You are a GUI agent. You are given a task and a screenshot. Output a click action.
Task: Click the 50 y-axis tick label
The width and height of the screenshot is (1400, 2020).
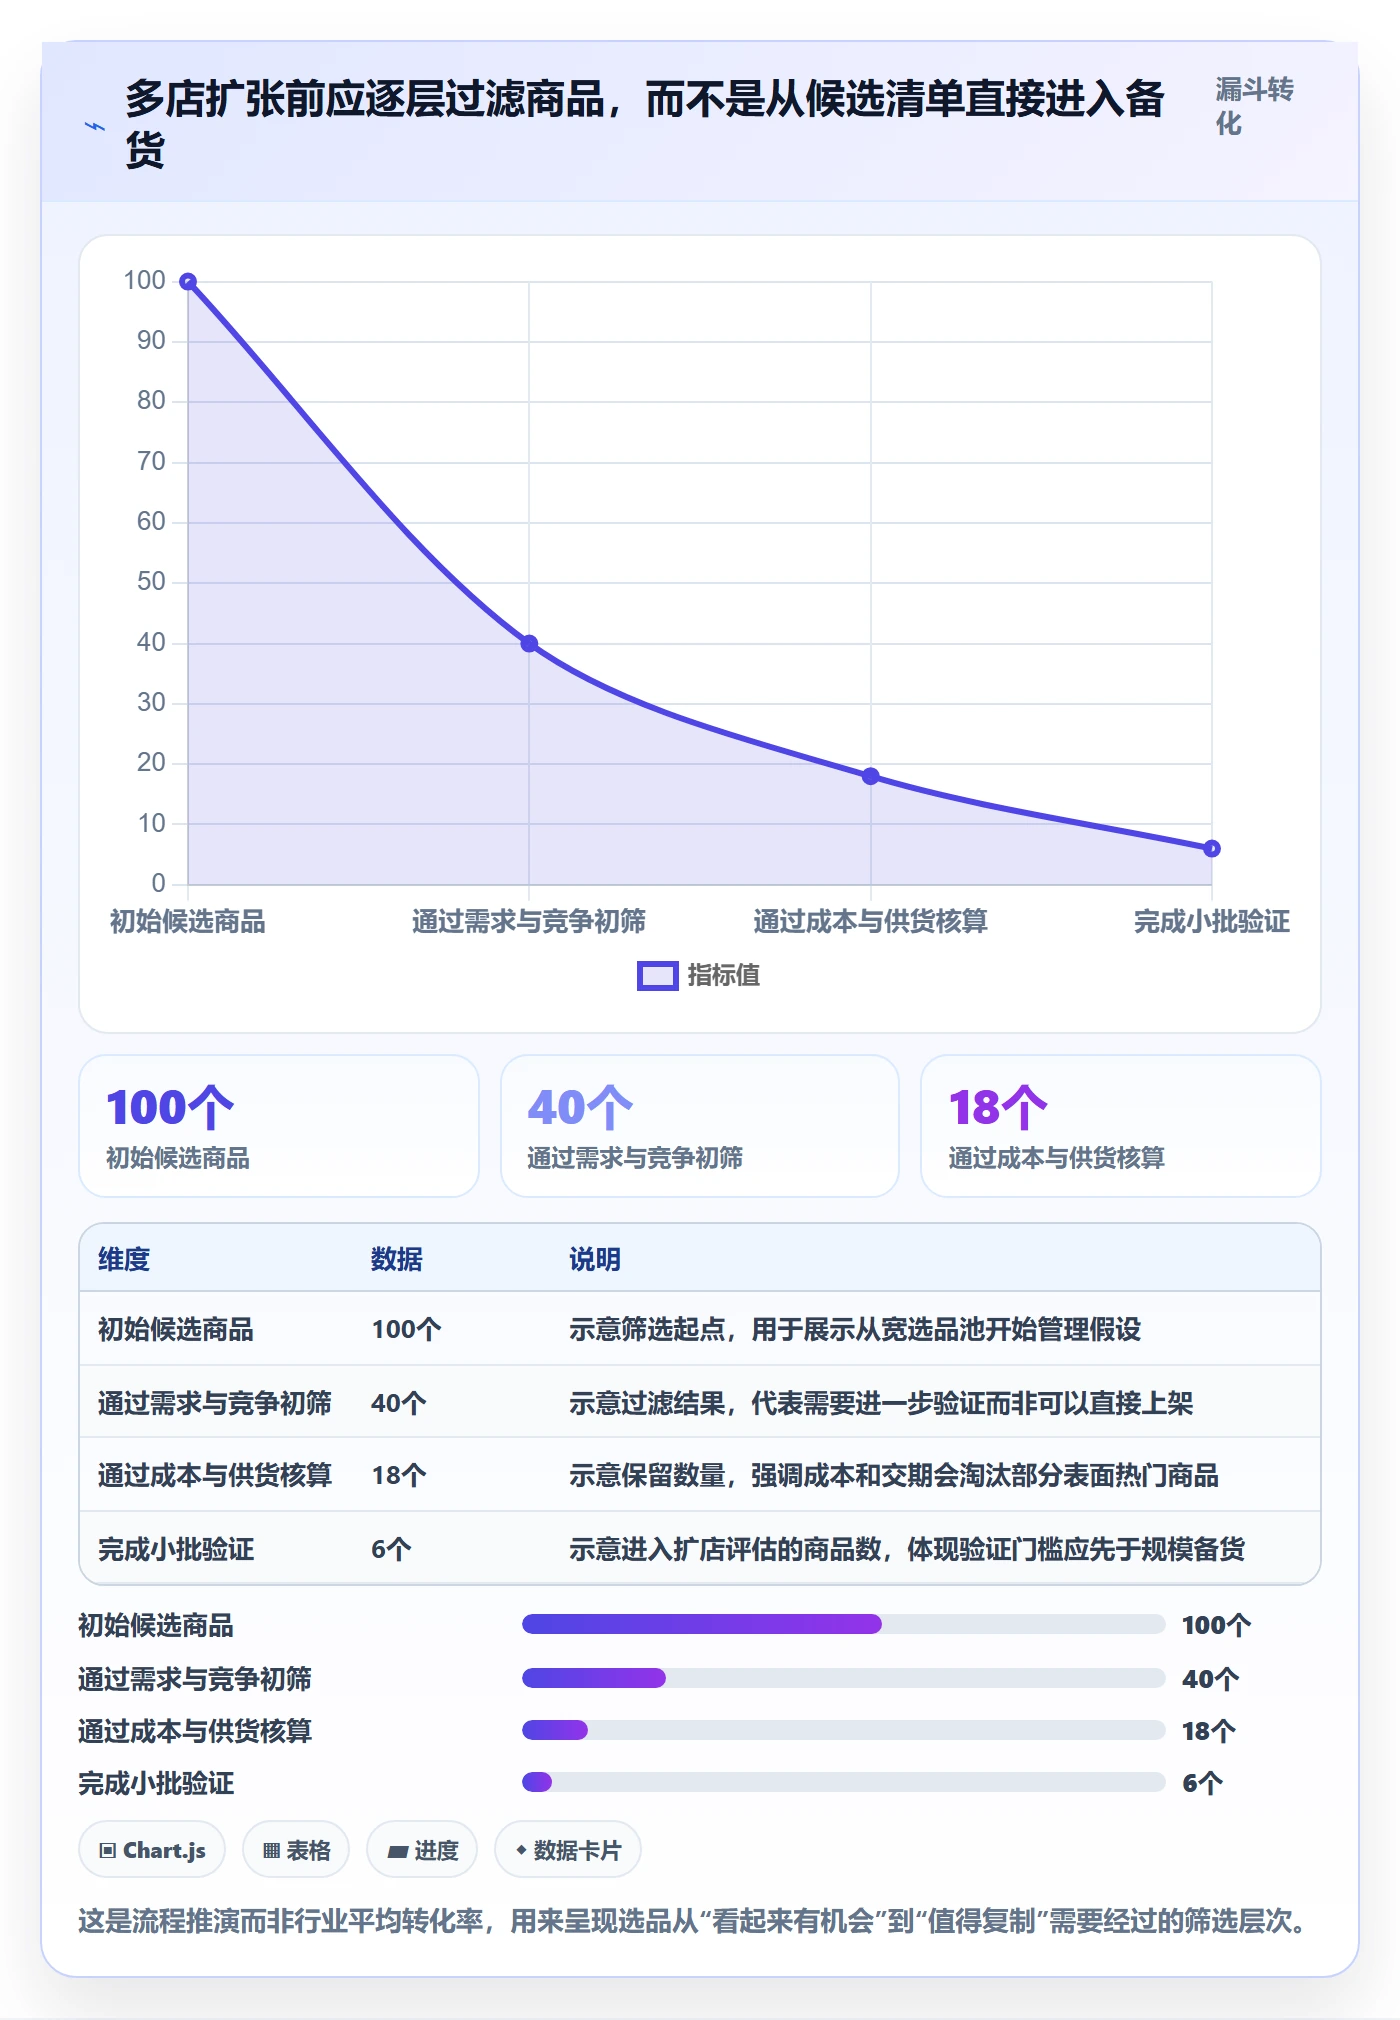coord(151,581)
